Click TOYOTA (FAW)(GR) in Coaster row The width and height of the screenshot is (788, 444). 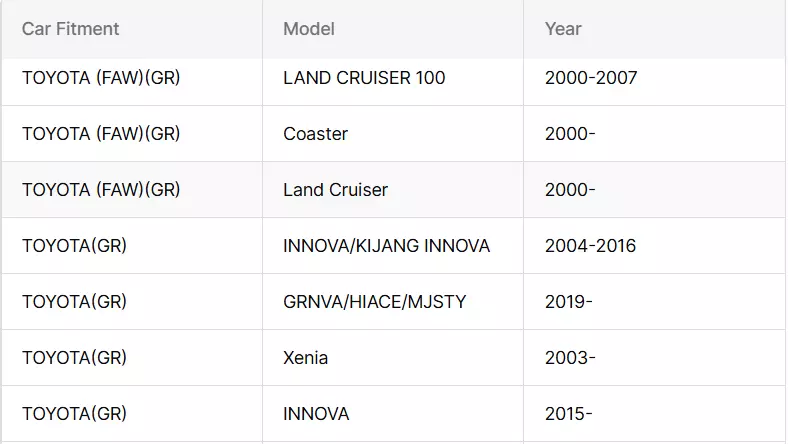click(101, 134)
